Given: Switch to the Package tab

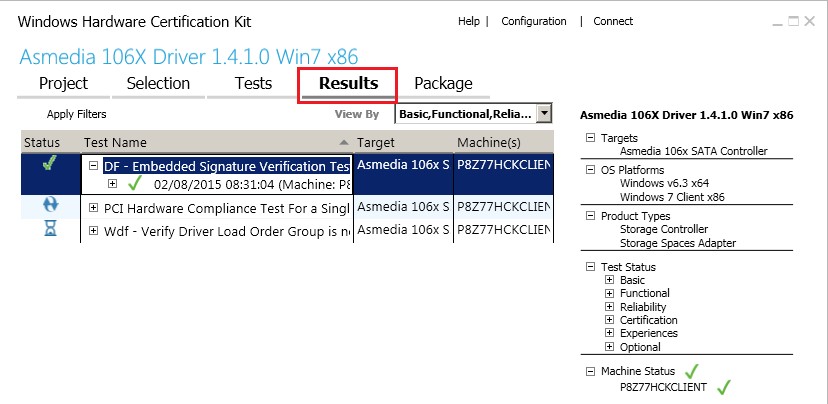Looking at the screenshot, I should pyautogui.click(x=443, y=83).
